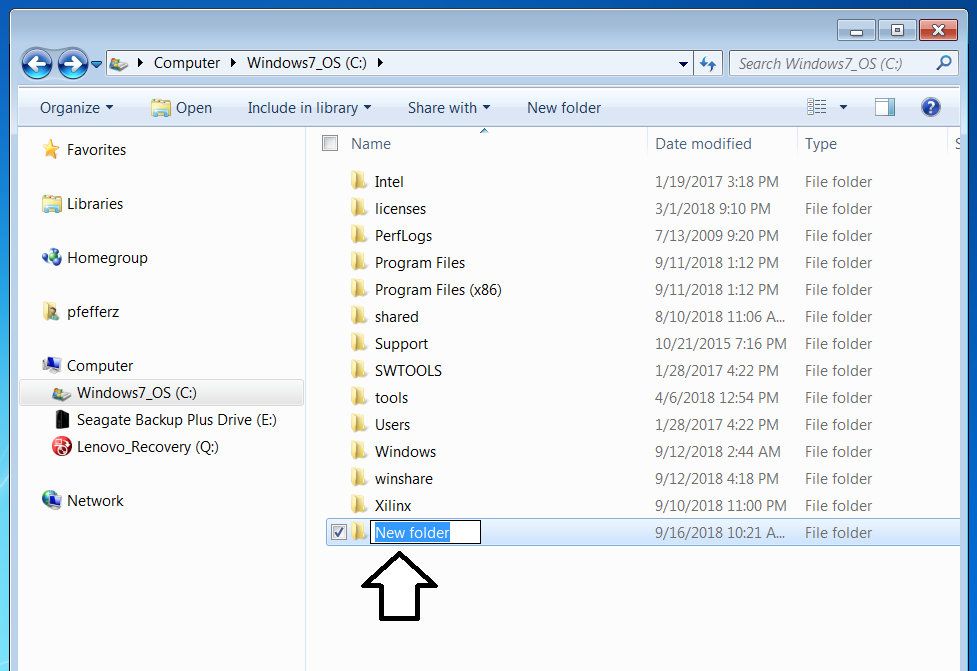Open the Organize menu

(77, 108)
